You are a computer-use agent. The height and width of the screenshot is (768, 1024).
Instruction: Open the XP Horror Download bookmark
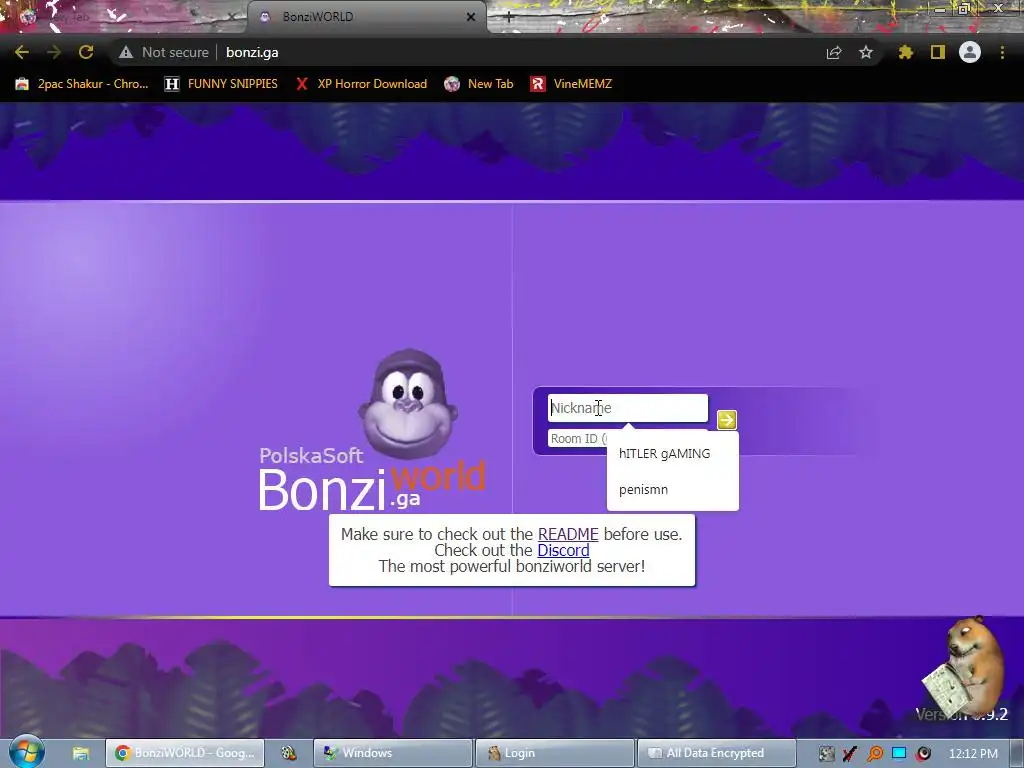(x=361, y=84)
